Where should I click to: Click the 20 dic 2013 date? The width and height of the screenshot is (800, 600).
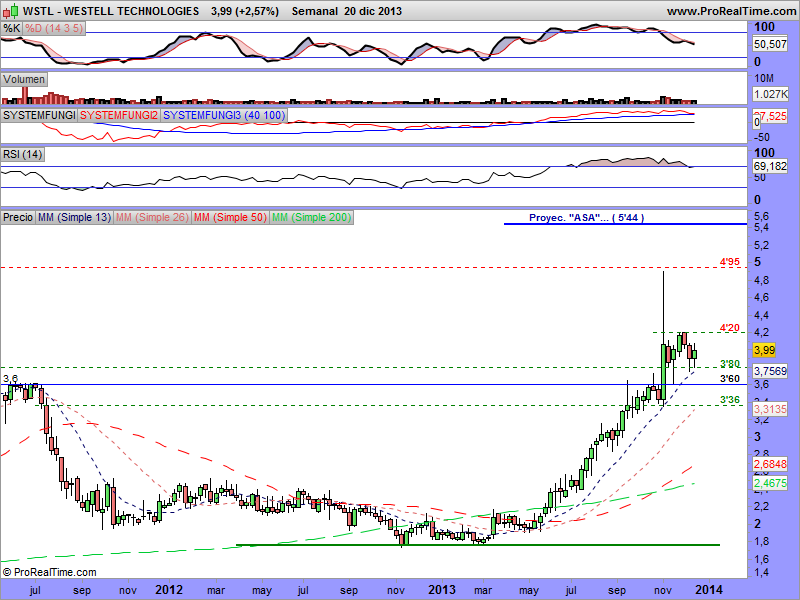click(x=373, y=11)
